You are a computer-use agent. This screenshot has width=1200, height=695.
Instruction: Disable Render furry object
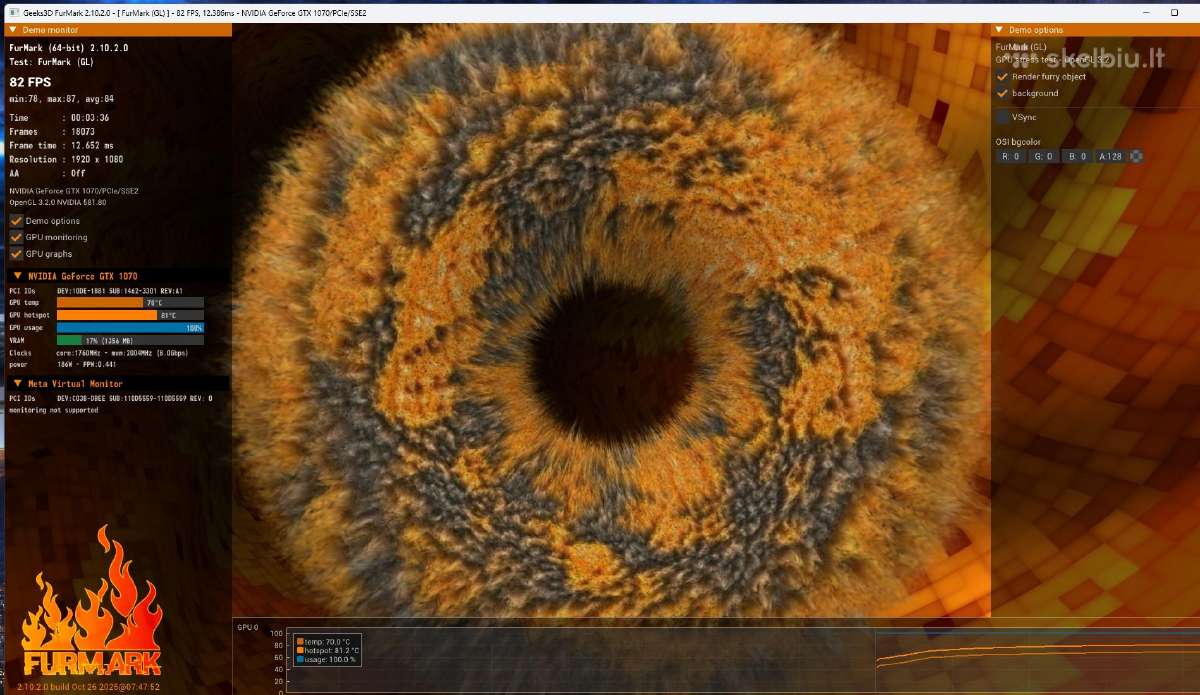point(1002,77)
